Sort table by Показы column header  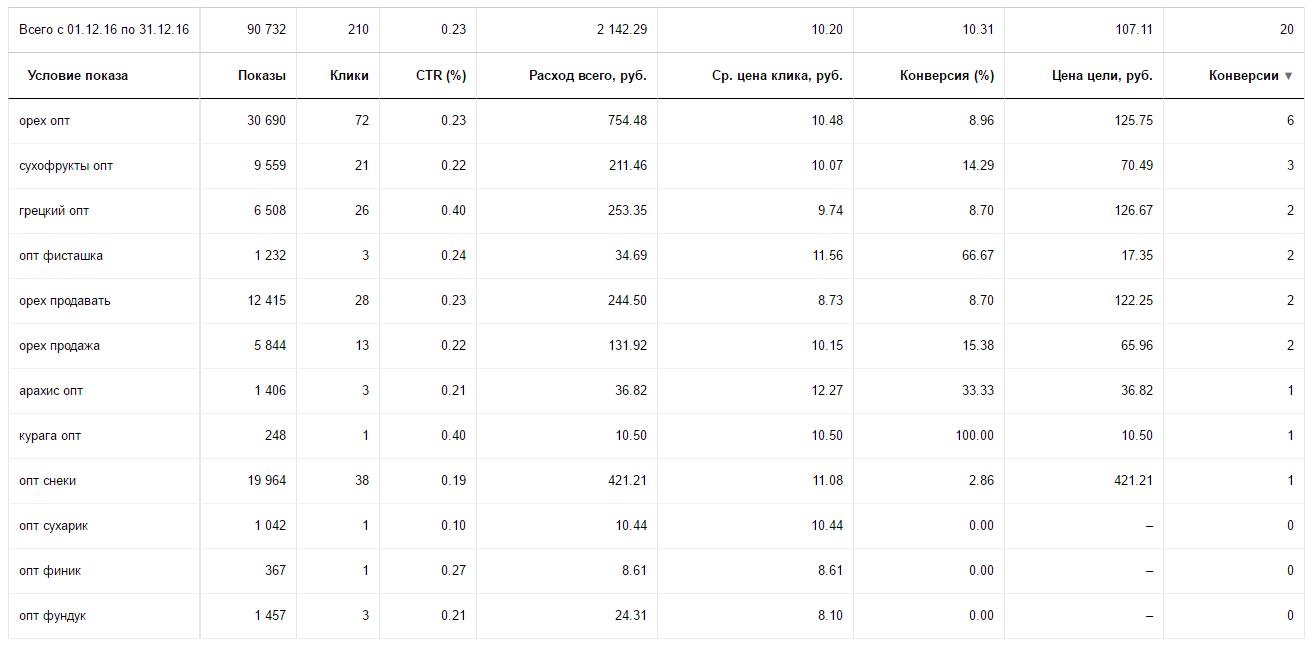click(261, 75)
